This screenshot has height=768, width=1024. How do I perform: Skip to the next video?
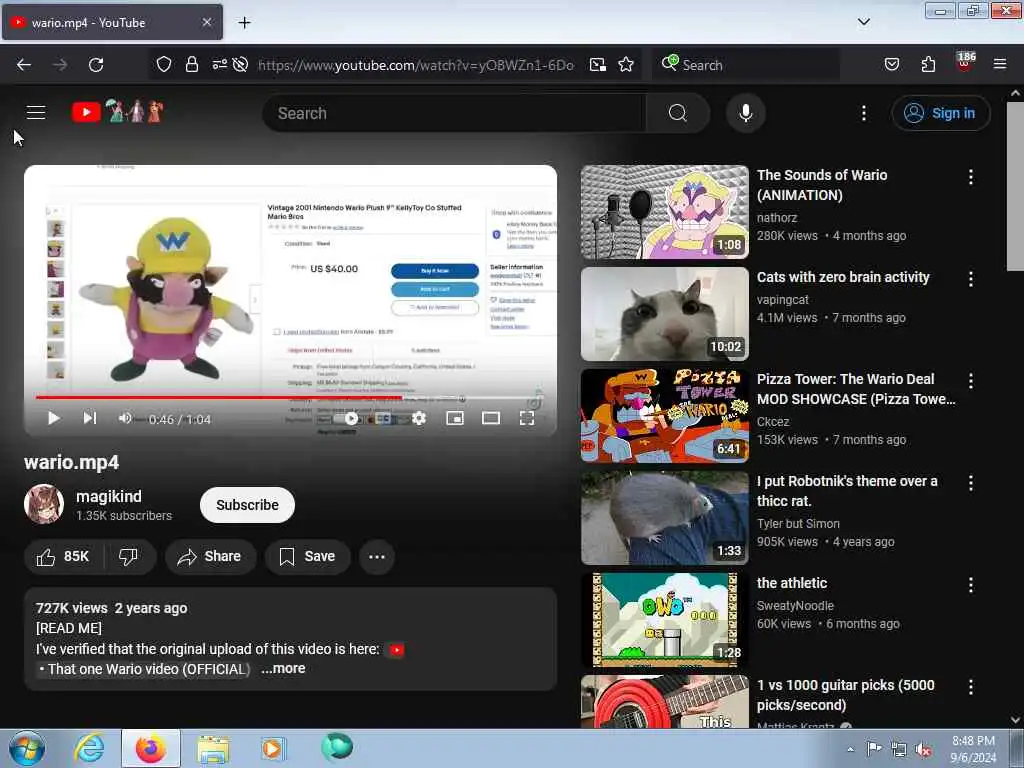pyautogui.click(x=89, y=418)
